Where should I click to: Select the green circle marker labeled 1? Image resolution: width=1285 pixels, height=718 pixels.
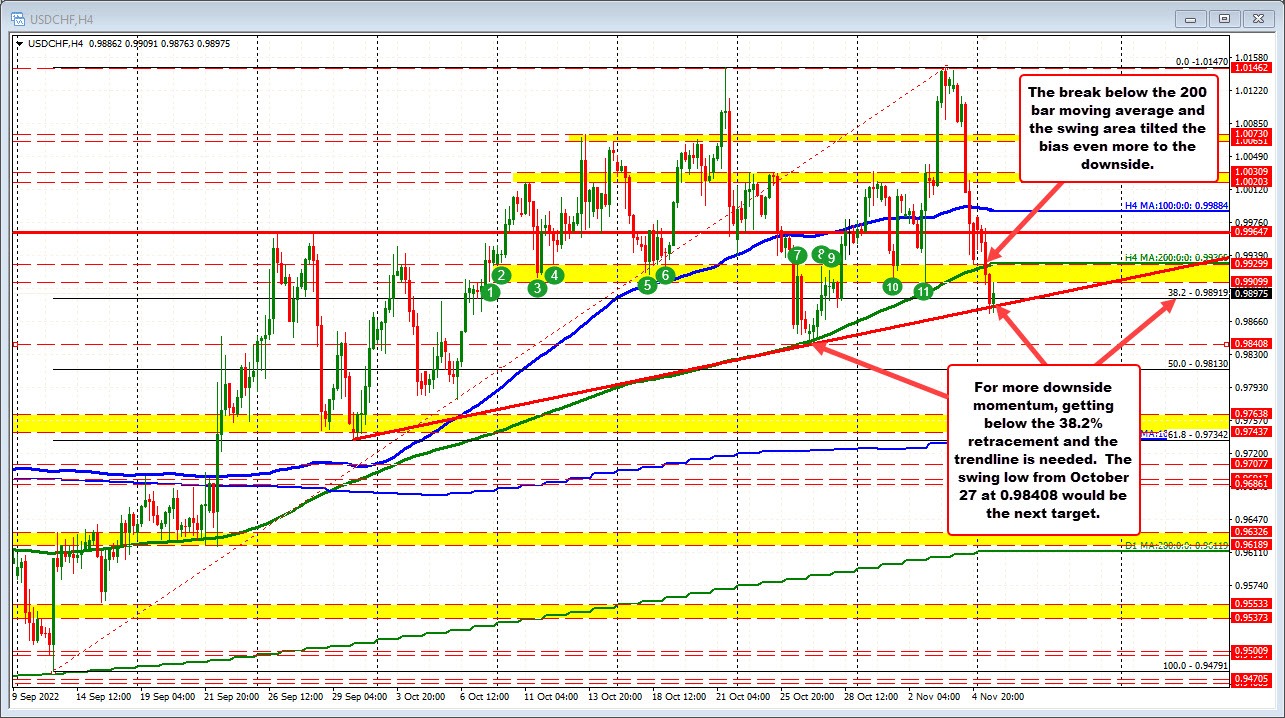(x=490, y=290)
